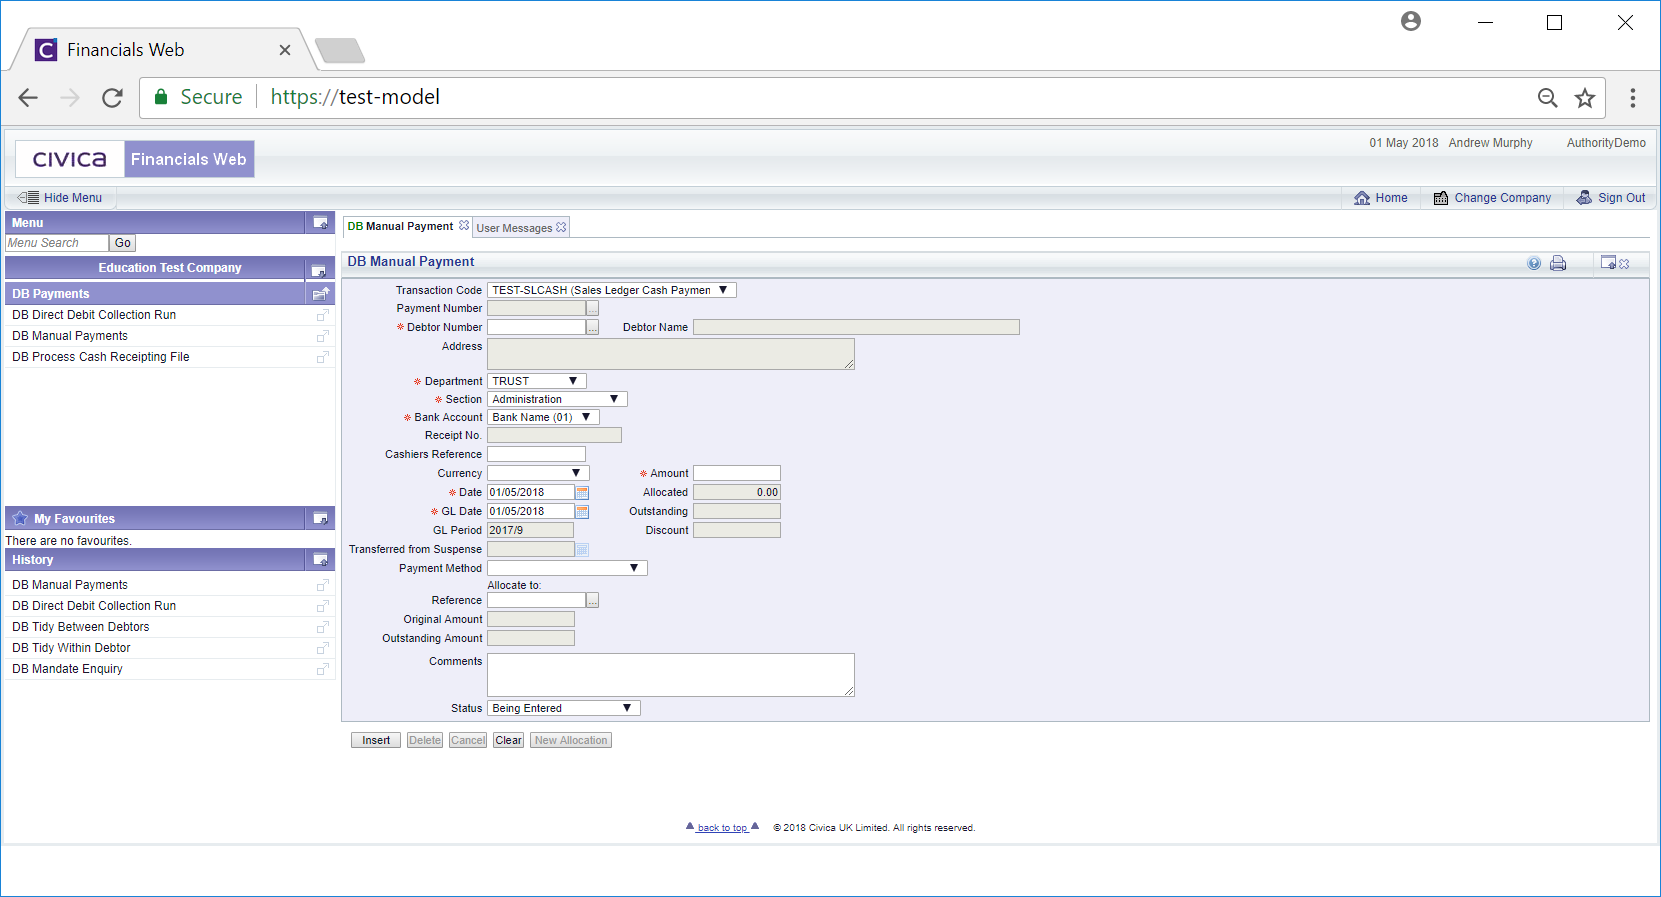Viewport: 1661px width, 897px height.
Task: Click the Comments text area
Action: [671, 675]
